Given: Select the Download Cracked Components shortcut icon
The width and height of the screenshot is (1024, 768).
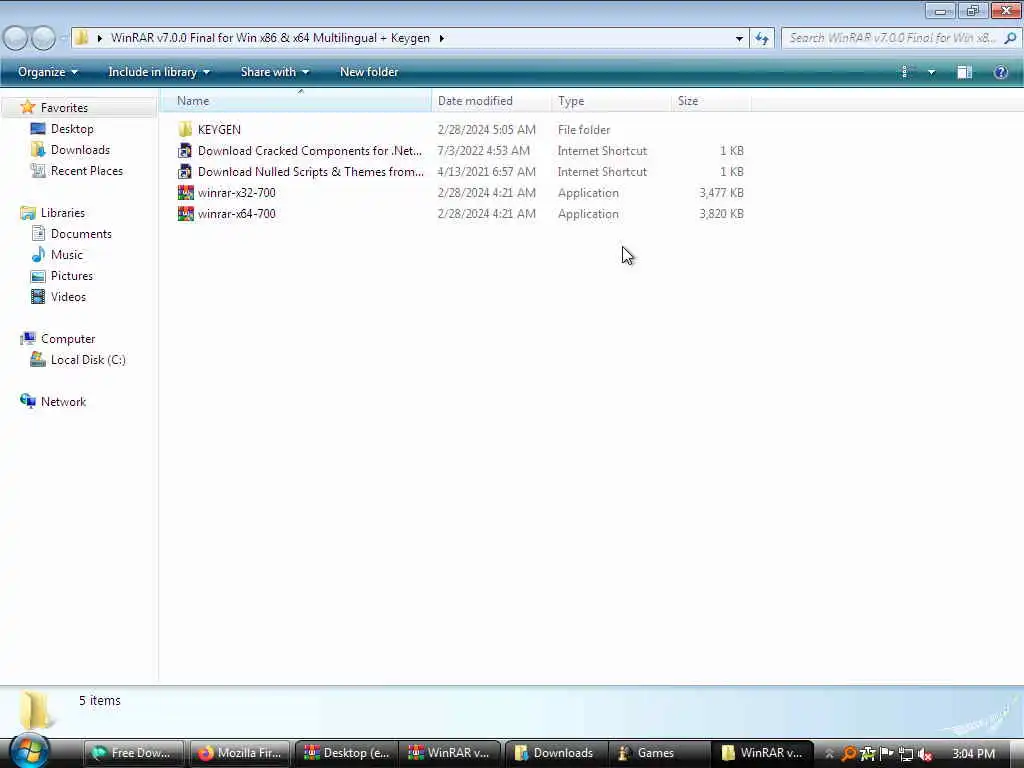Looking at the screenshot, I should (185, 151).
